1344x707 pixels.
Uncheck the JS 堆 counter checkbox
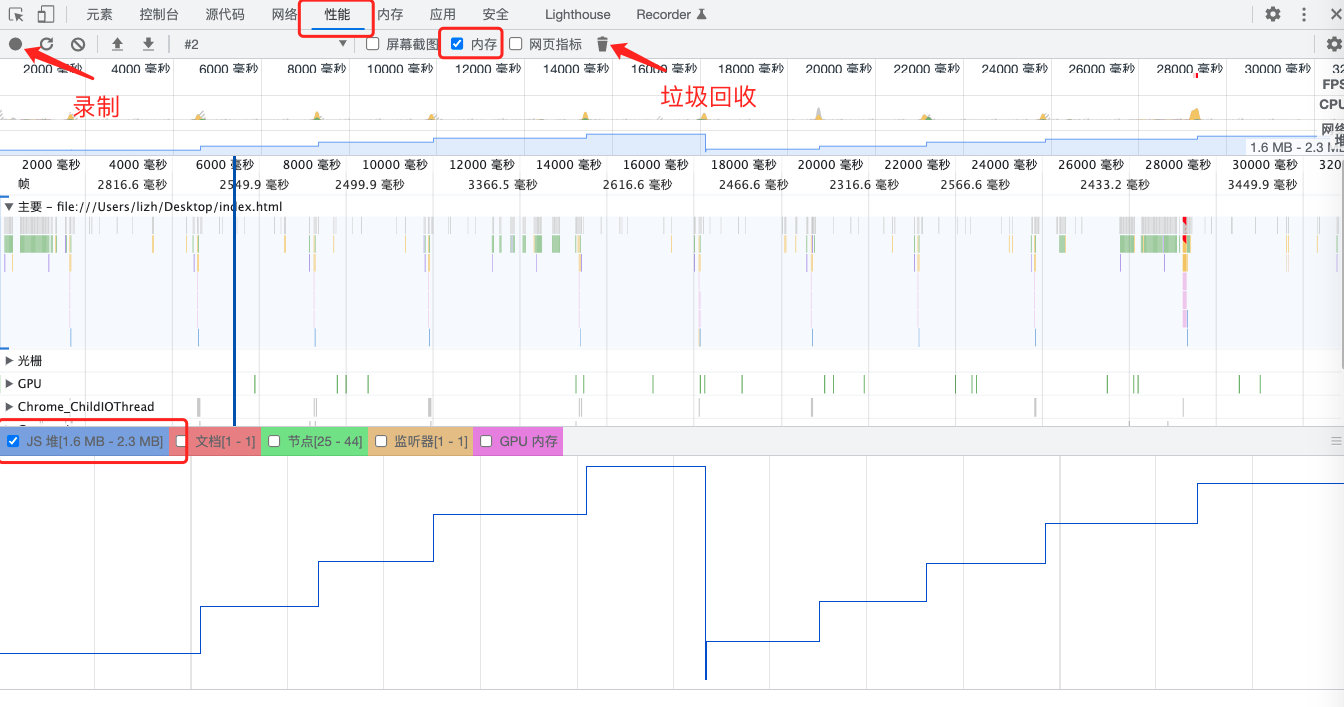click(13, 441)
